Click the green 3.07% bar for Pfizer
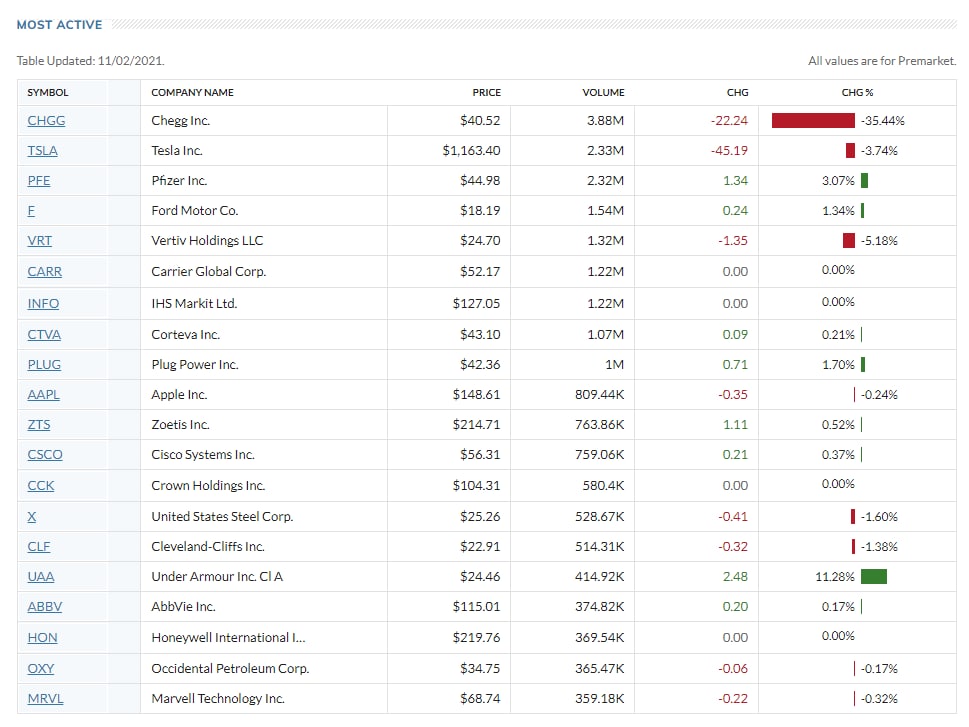The image size is (969, 727). click(865, 181)
